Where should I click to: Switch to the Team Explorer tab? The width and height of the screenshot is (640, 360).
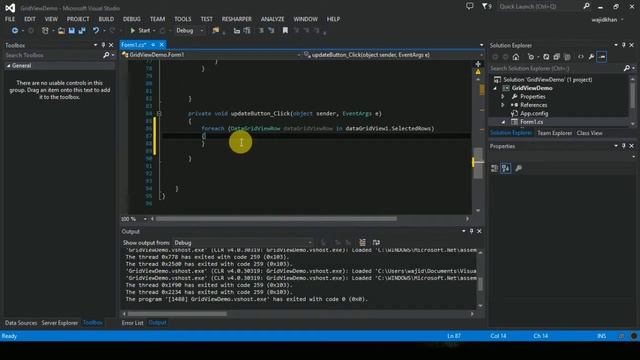click(x=554, y=133)
